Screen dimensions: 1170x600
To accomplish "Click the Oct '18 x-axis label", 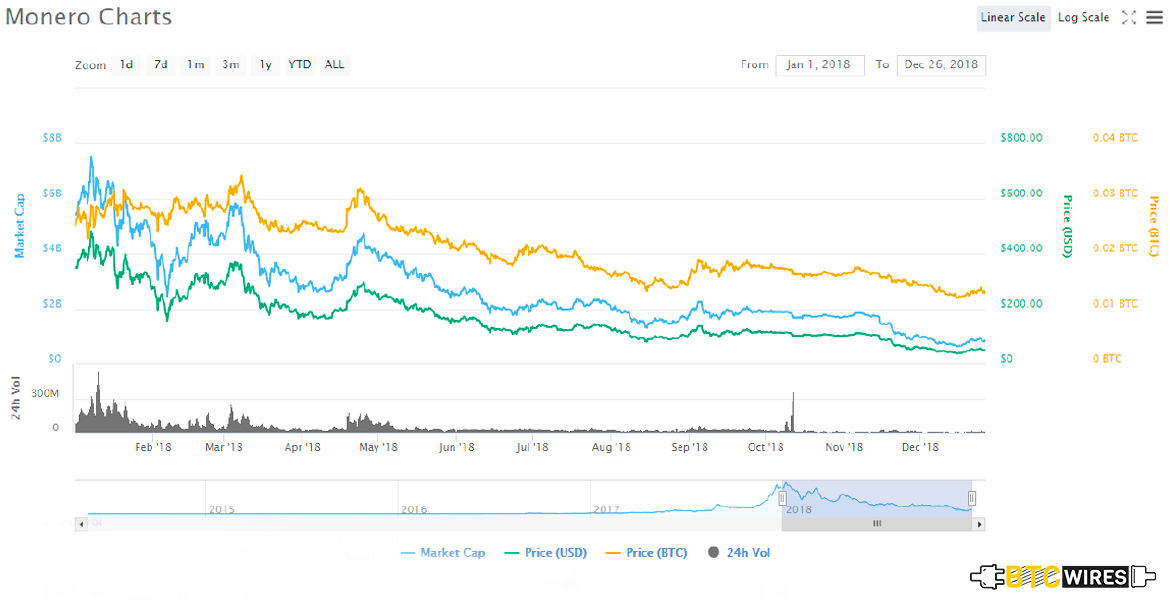I will point(766,447).
